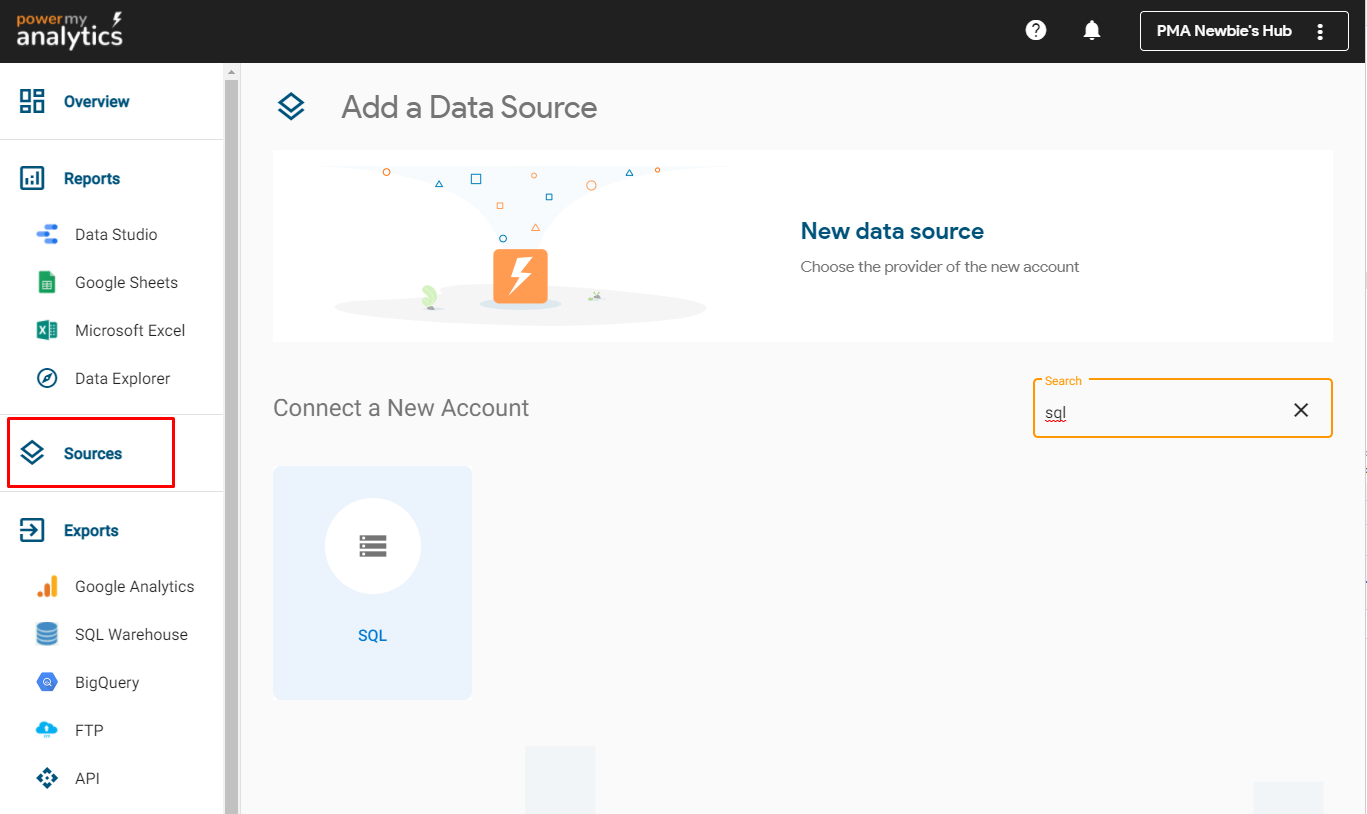1367x814 pixels.
Task: Choose Microsoft Excel in the sidebar
Action: [129, 331]
